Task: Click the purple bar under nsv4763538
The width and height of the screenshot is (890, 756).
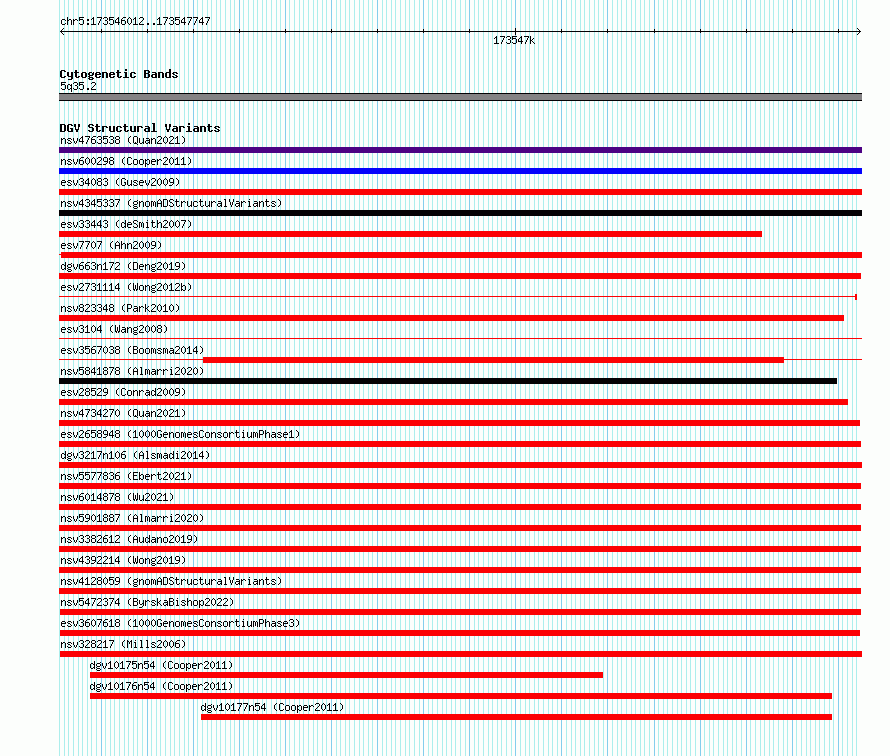Action: click(x=460, y=150)
